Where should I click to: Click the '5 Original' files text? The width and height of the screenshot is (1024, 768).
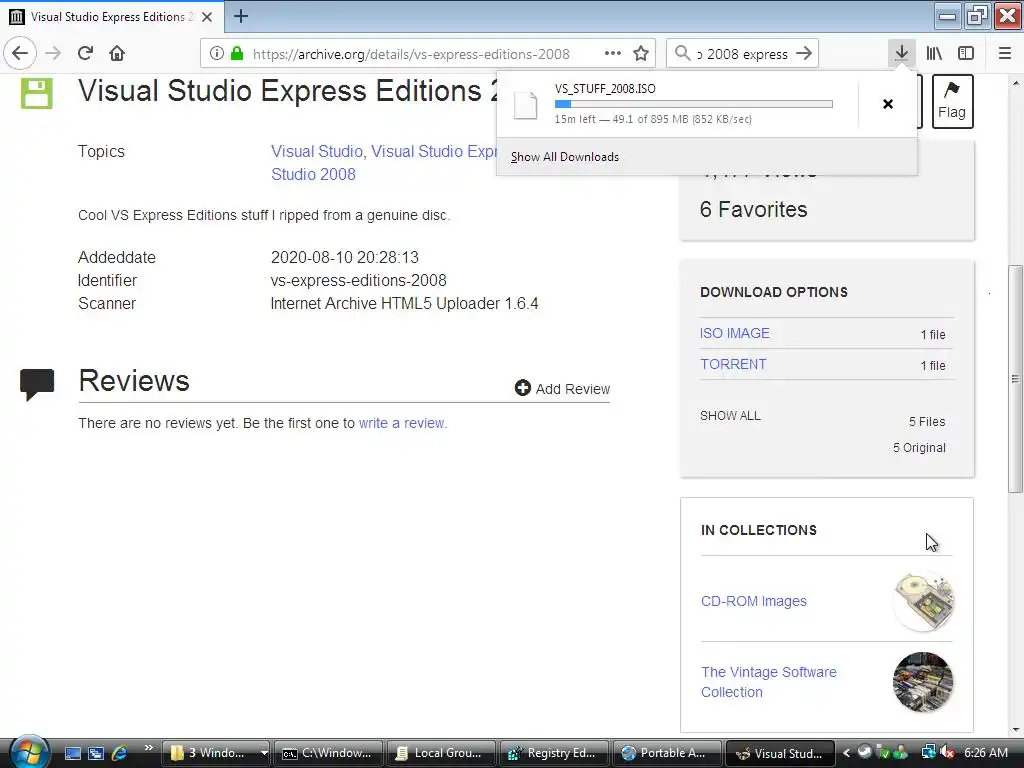pyautogui.click(x=920, y=448)
